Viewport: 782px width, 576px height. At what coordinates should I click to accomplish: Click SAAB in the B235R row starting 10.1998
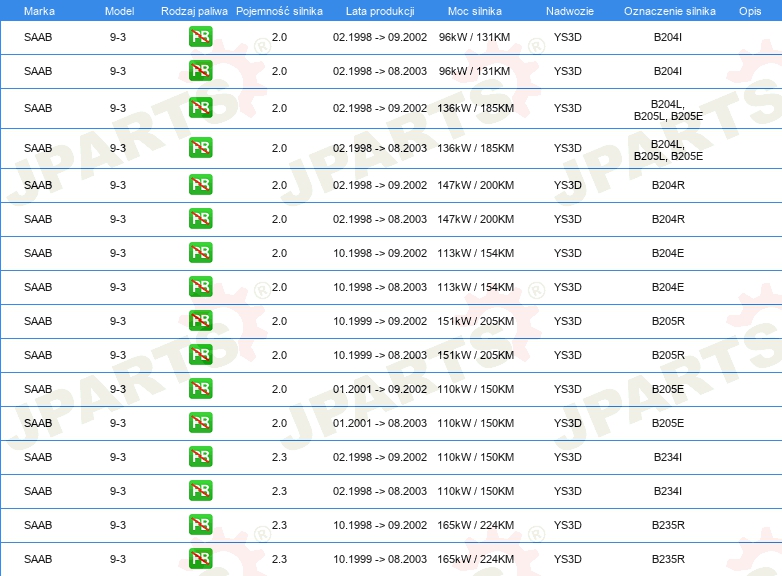coord(38,525)
